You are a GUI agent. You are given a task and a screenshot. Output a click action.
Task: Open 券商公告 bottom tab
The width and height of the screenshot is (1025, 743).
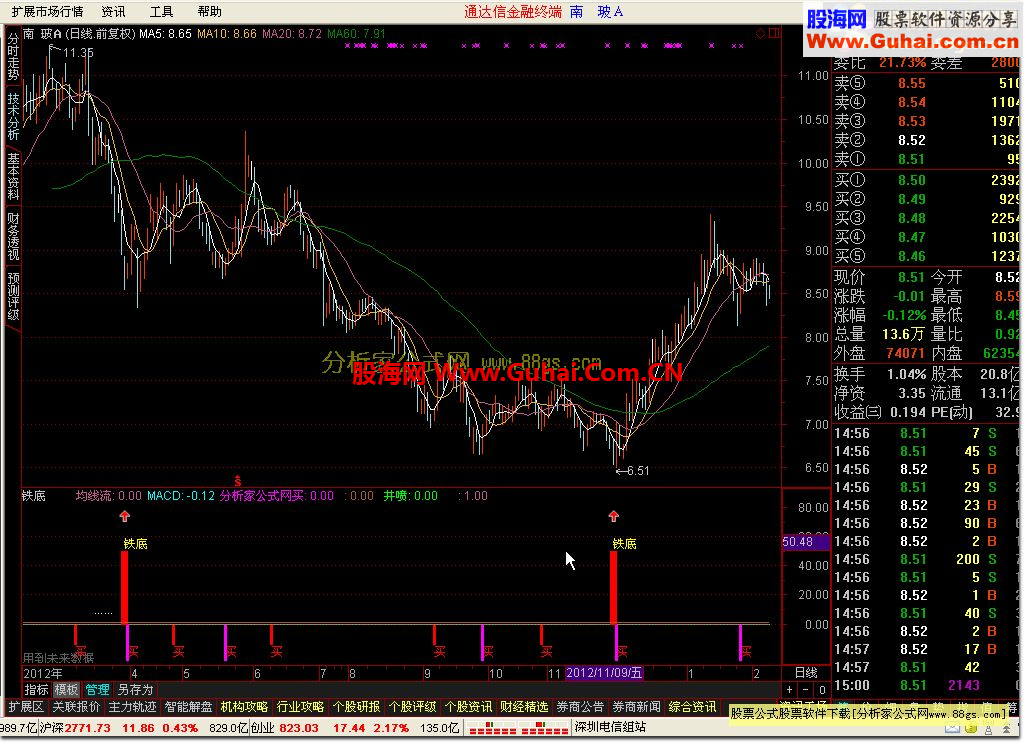pyautogui.click(x=580, y=707)
